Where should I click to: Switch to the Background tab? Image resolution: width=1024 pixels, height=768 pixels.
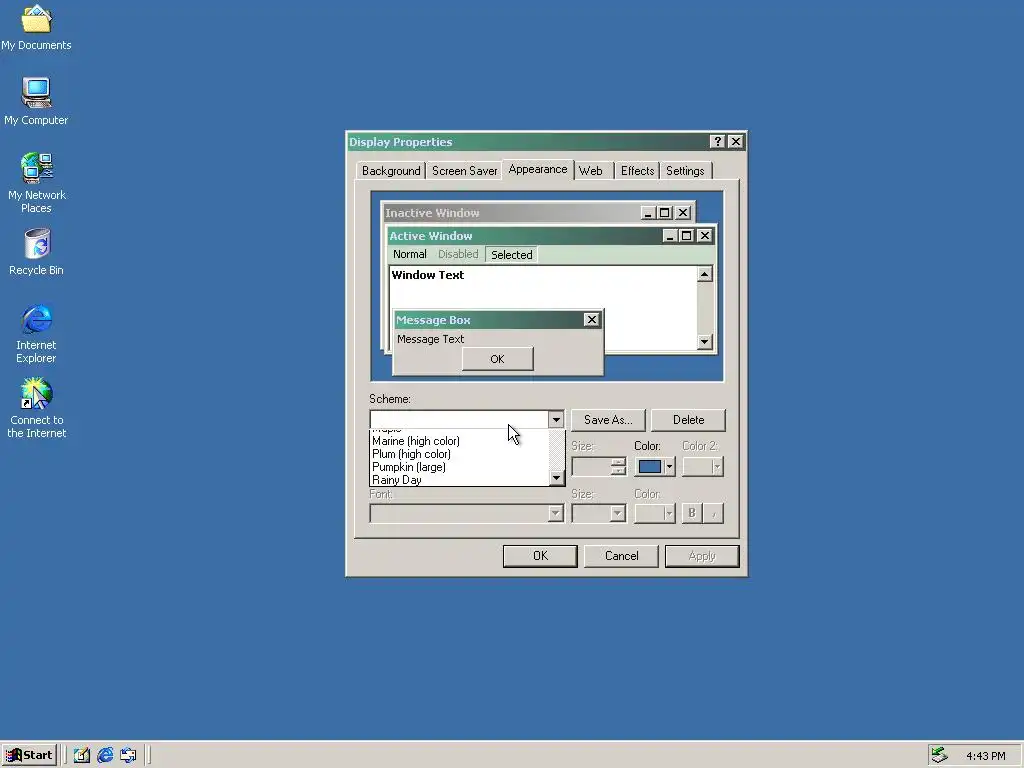coord(391,170)
